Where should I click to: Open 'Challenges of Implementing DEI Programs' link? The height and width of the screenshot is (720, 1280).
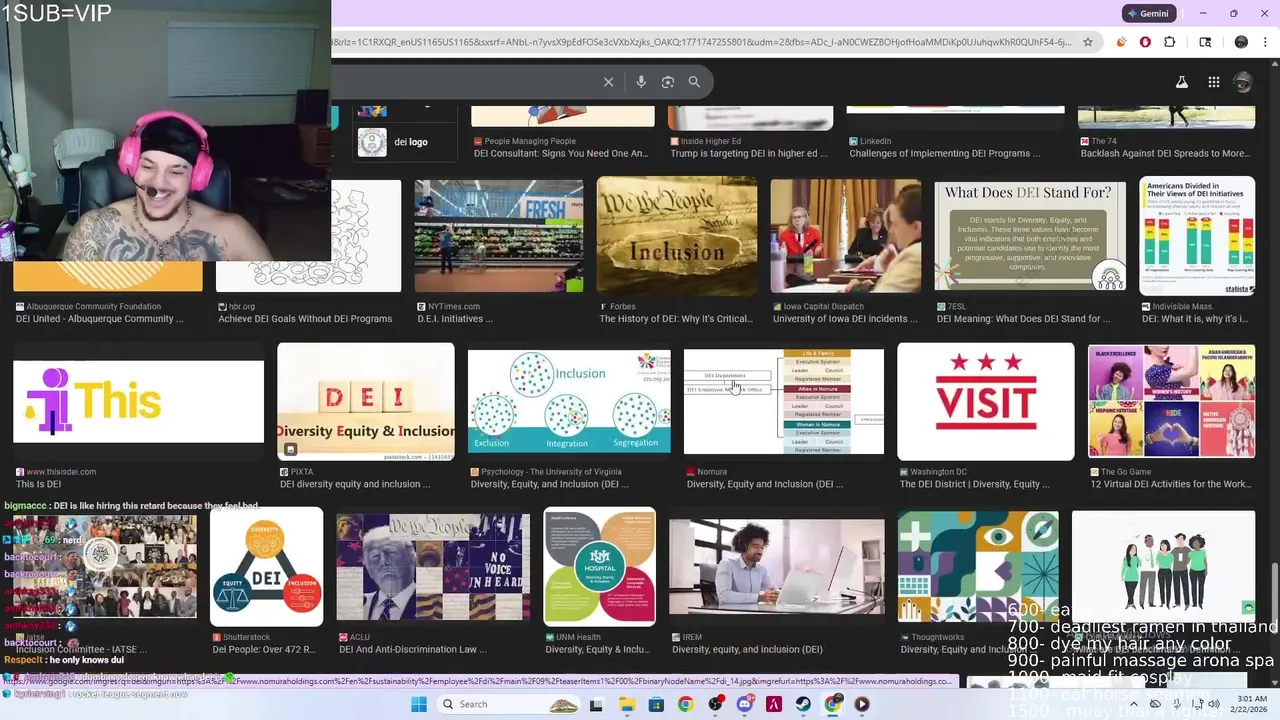click(944, 154)
